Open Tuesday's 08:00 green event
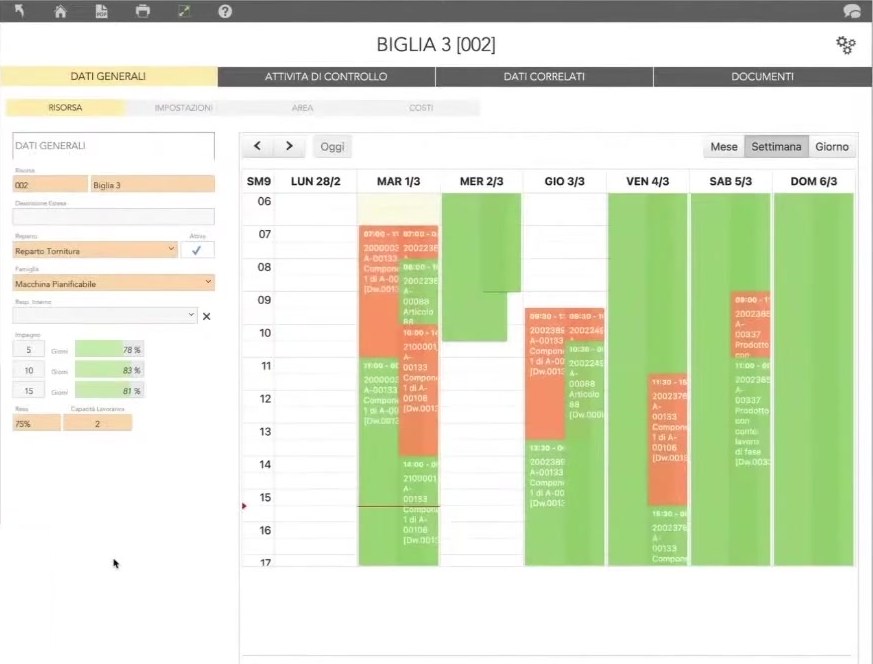The image size is (873, 664). pyautogui.click(x=420, y=293)
